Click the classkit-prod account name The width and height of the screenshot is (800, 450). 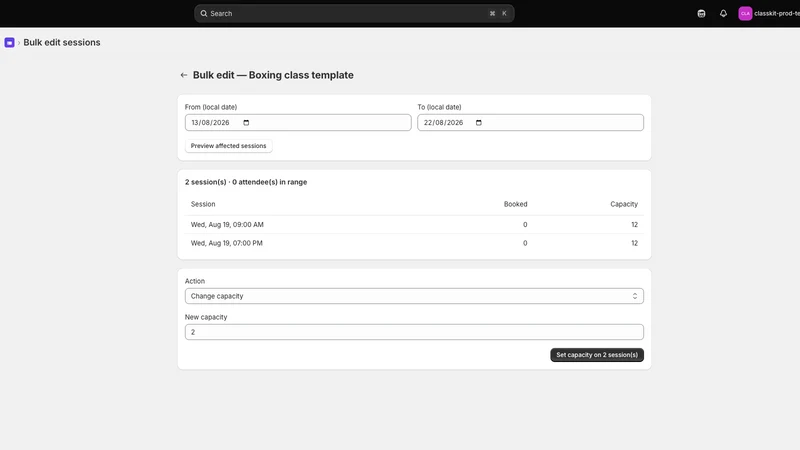(777, 14)
